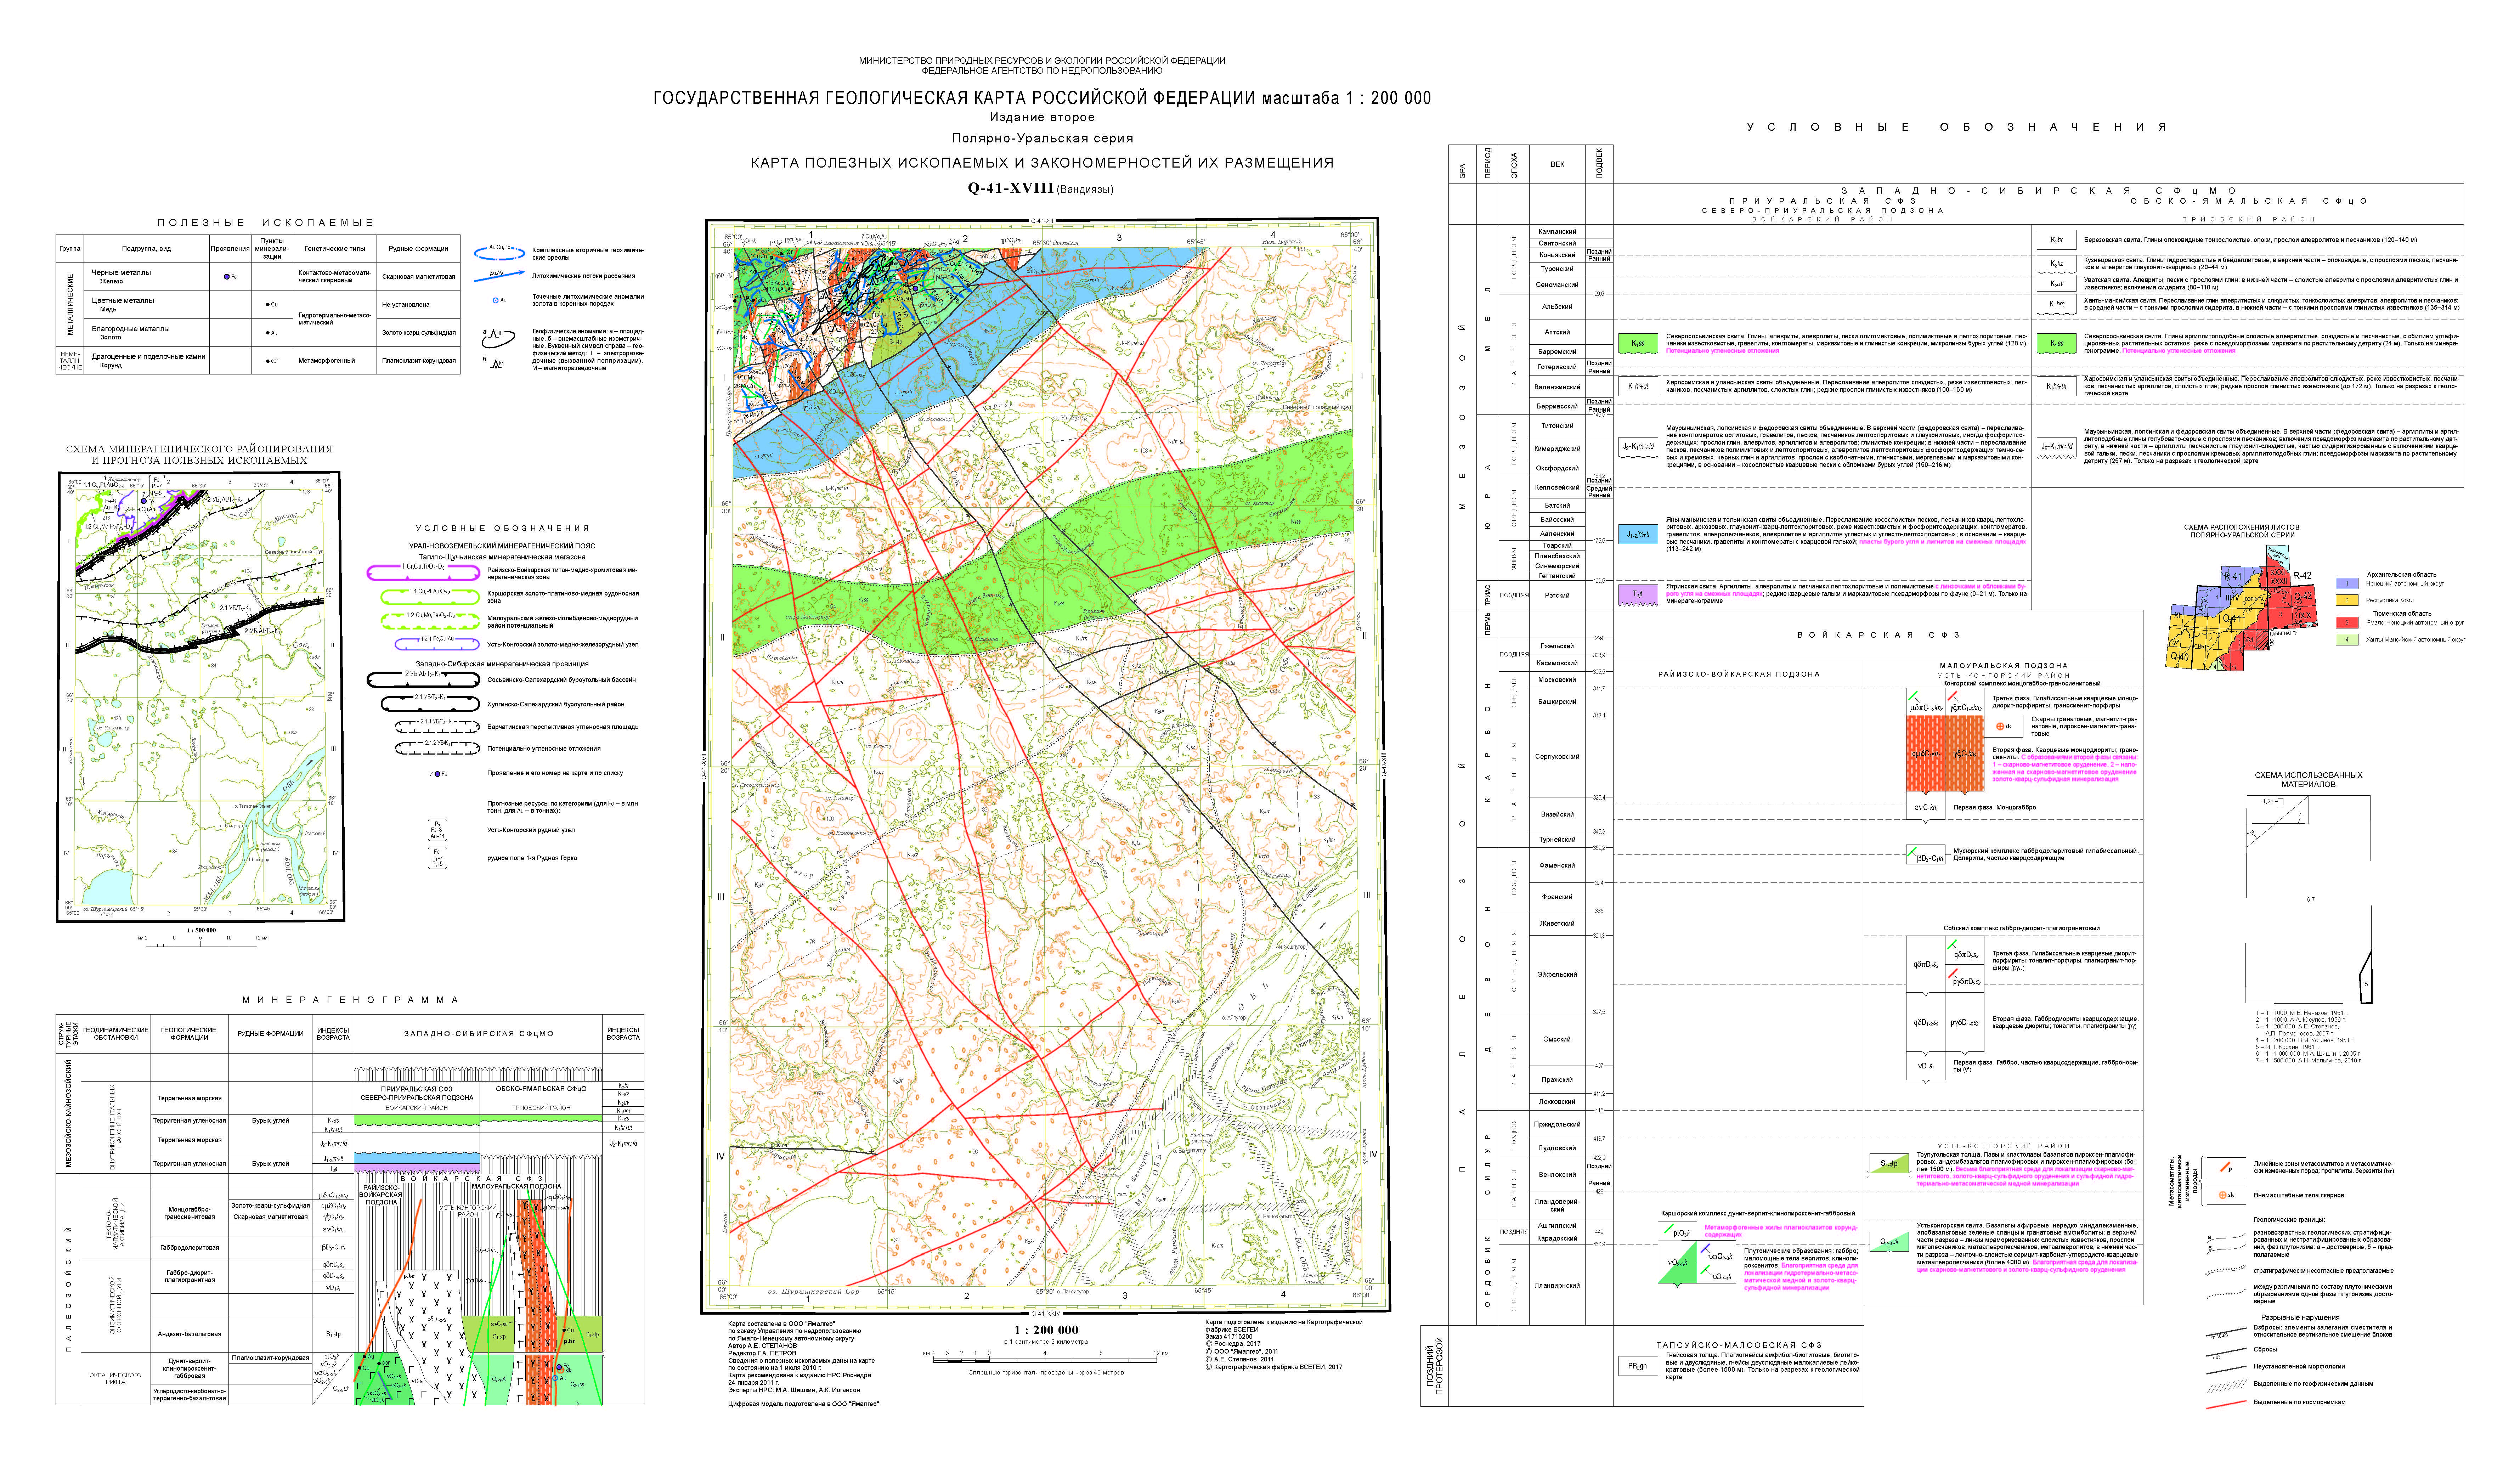Click the boxed Fe P₁-7 P₂-5 resources symbol
This screenshot has height=1462, width=2520.
437,858
